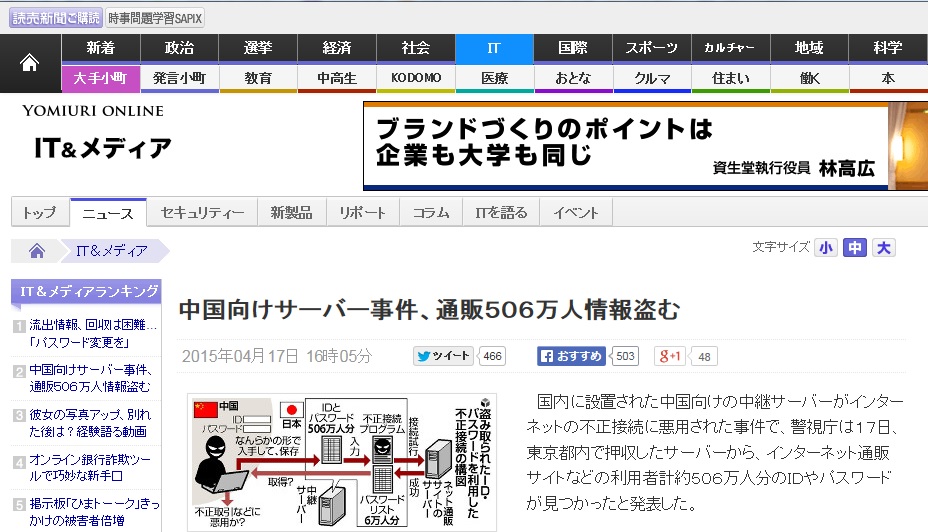Click the article headline 中国向けサーバー事件
Image resolution: width=928 pixels, height=532 pixels.
pyautogui.click(x=429, y=309)
